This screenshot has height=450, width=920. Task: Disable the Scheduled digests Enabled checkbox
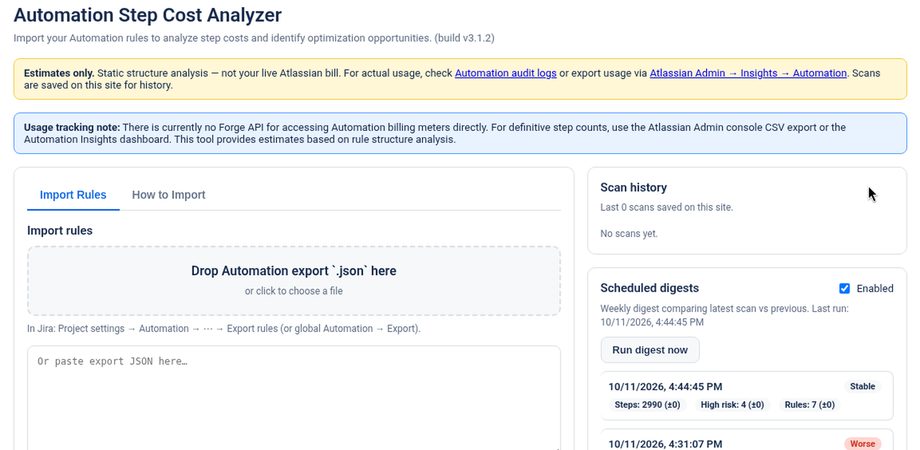(x=844, y=288)
